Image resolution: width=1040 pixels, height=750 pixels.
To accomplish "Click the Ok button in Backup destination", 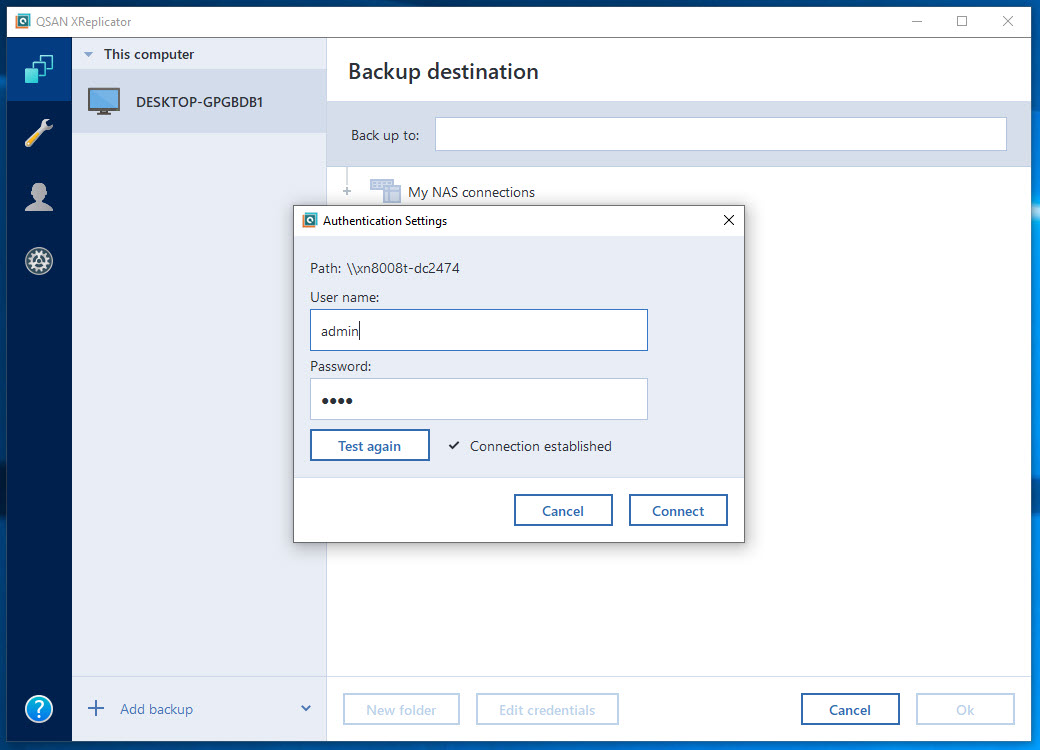I will coord(965,710).
